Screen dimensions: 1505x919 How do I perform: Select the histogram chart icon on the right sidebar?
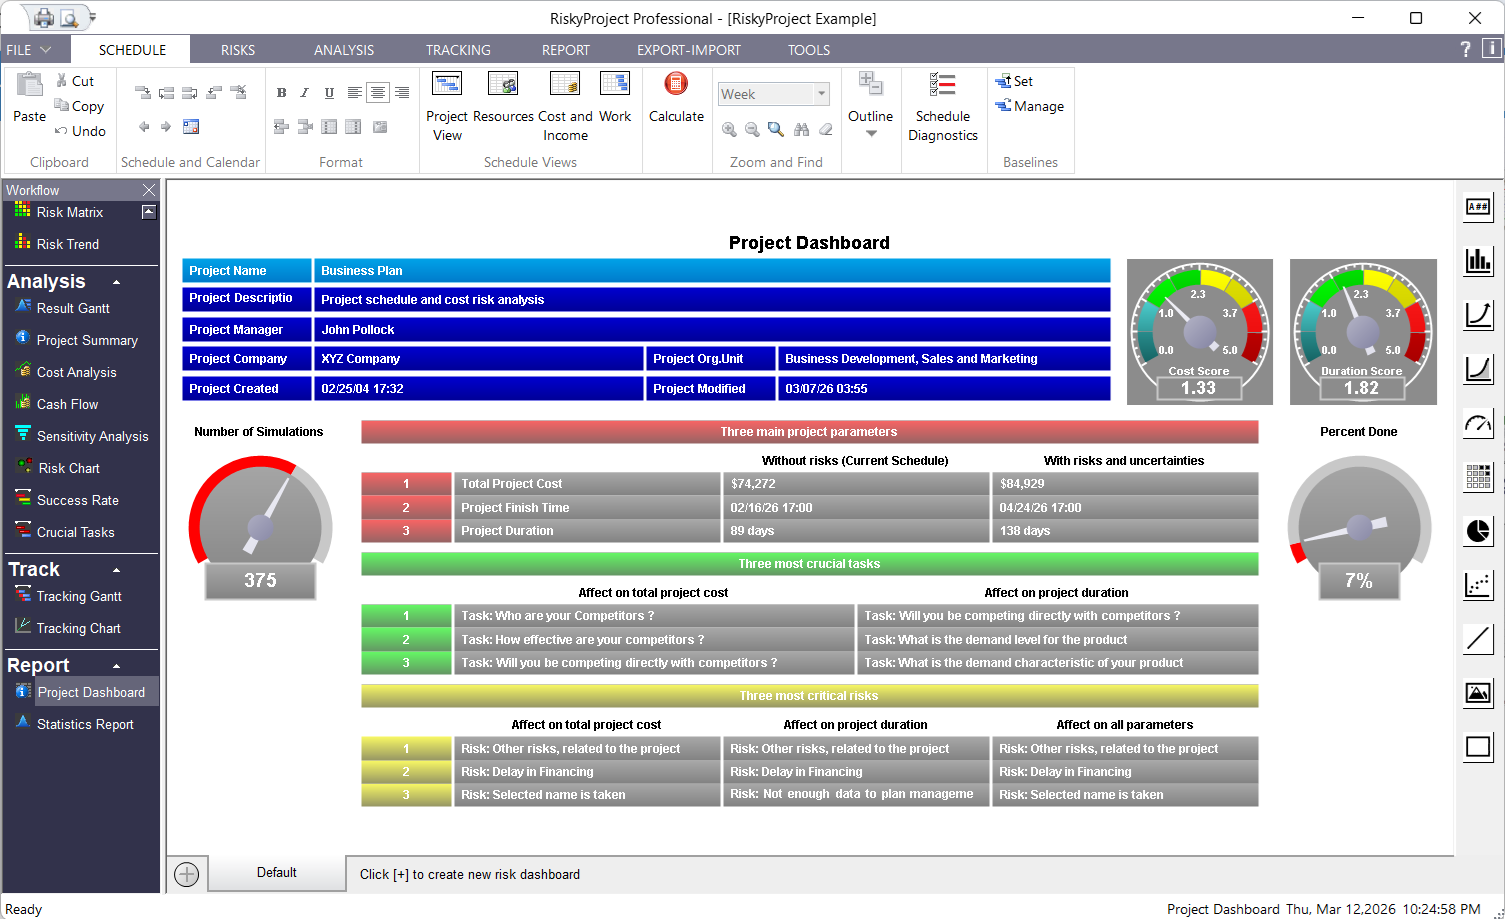pos(1478,261)
